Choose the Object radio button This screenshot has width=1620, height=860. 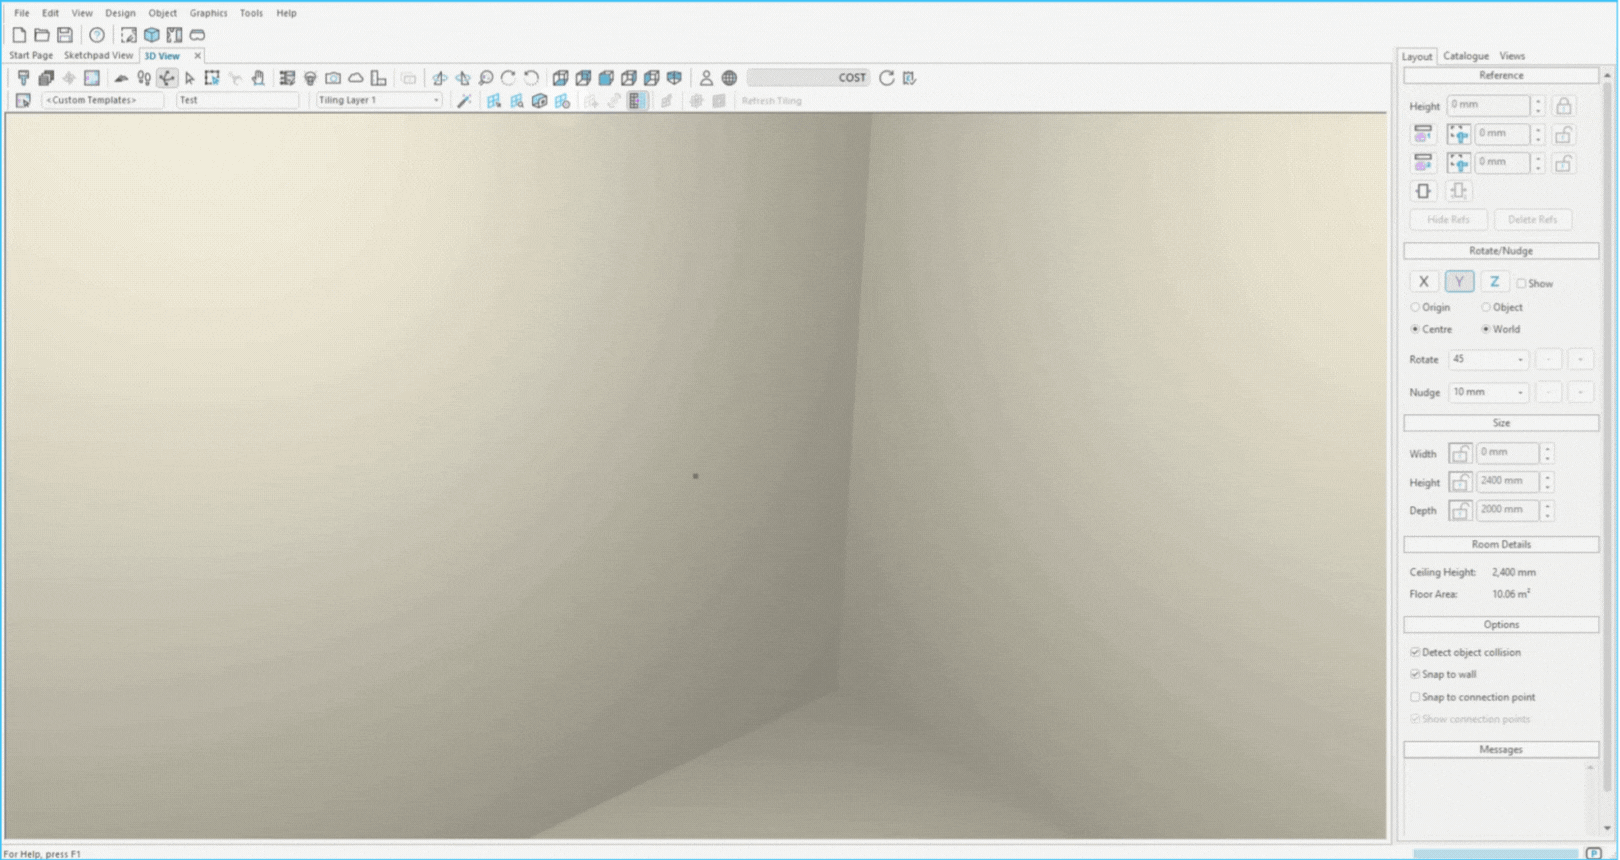point(1486,308)
